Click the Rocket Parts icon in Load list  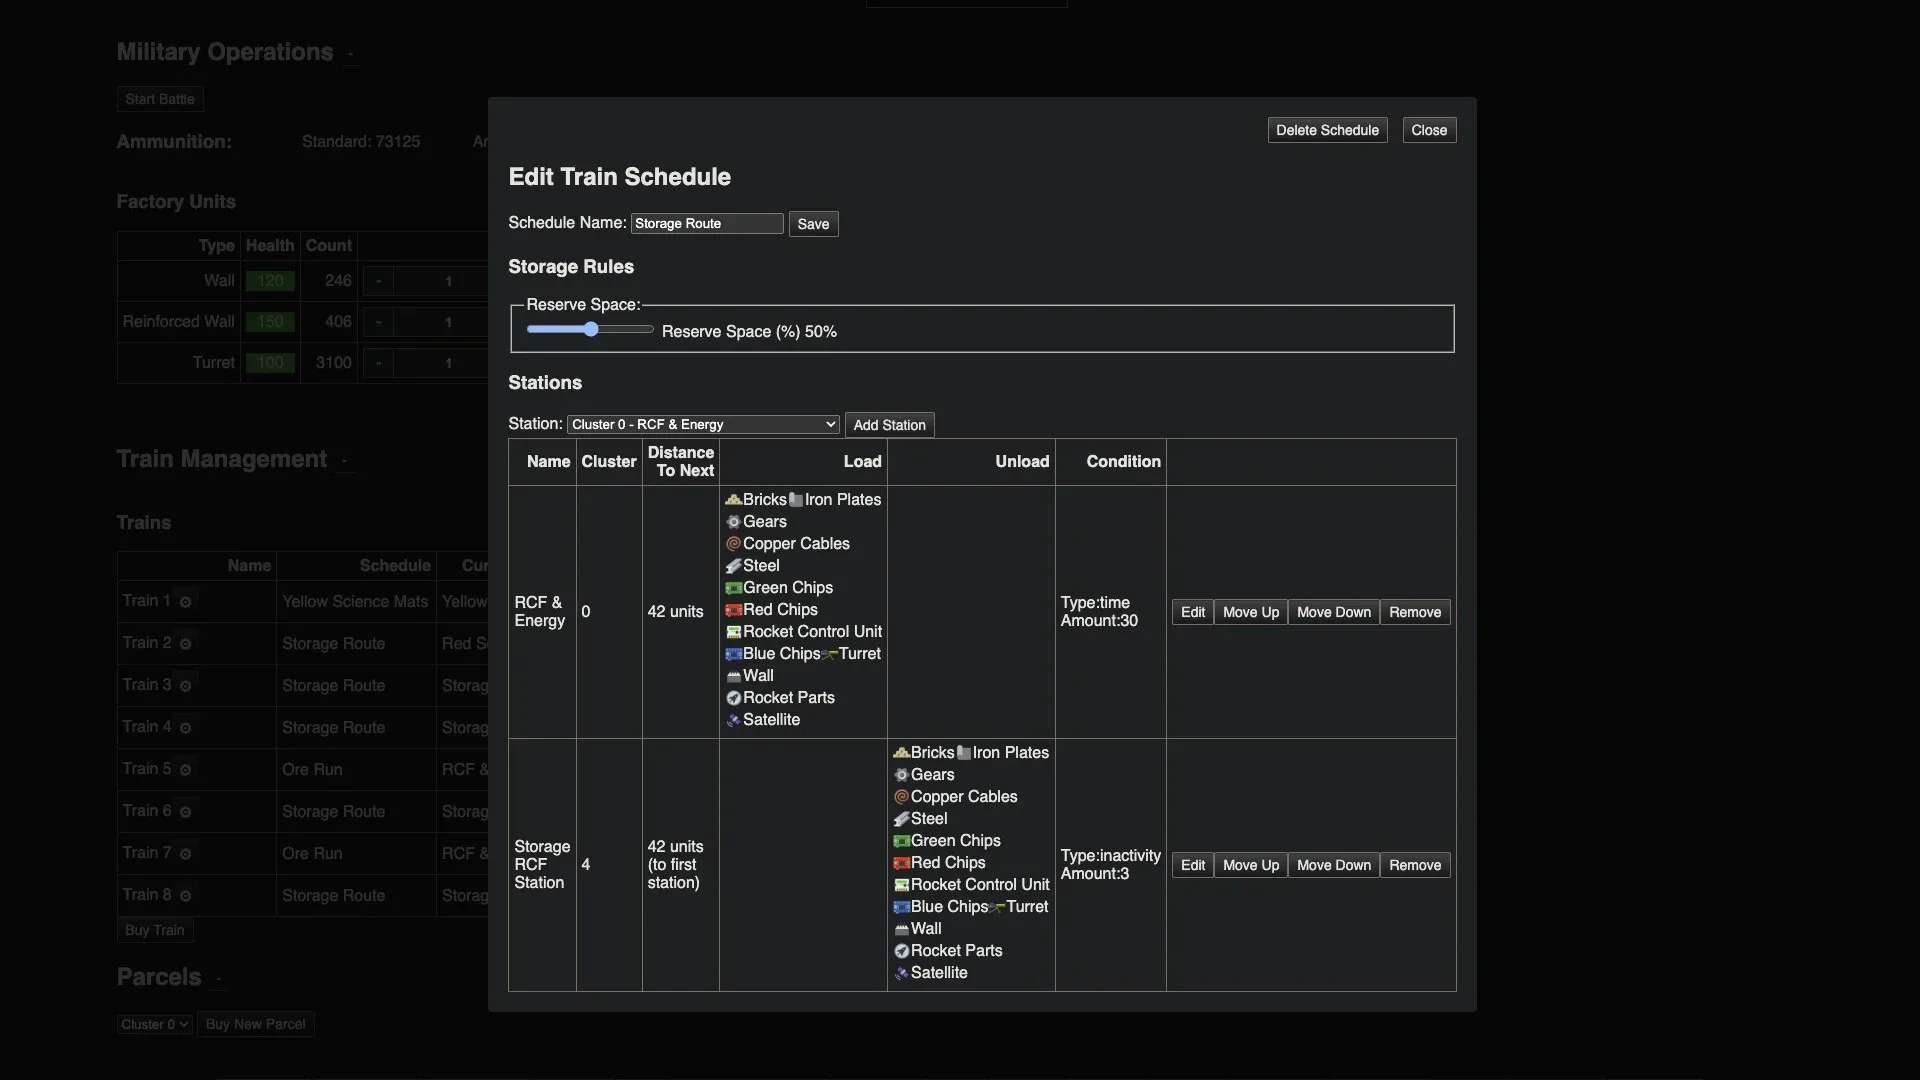(733, 698)
